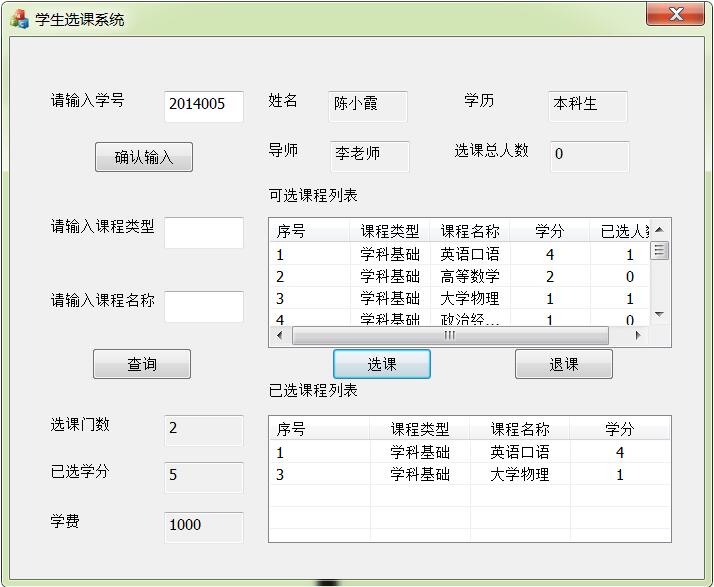
Task: Select 英语口语 row in 可选课程列表
Action: click(x=459, y=254)
